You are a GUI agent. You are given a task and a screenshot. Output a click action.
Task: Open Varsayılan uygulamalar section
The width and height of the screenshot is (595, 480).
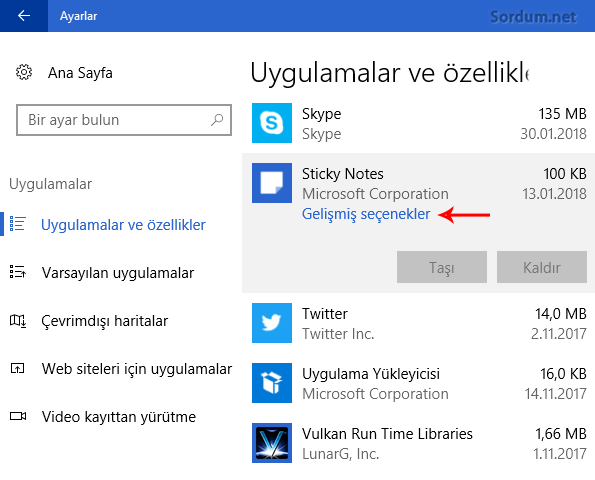(x=118, y=273)
